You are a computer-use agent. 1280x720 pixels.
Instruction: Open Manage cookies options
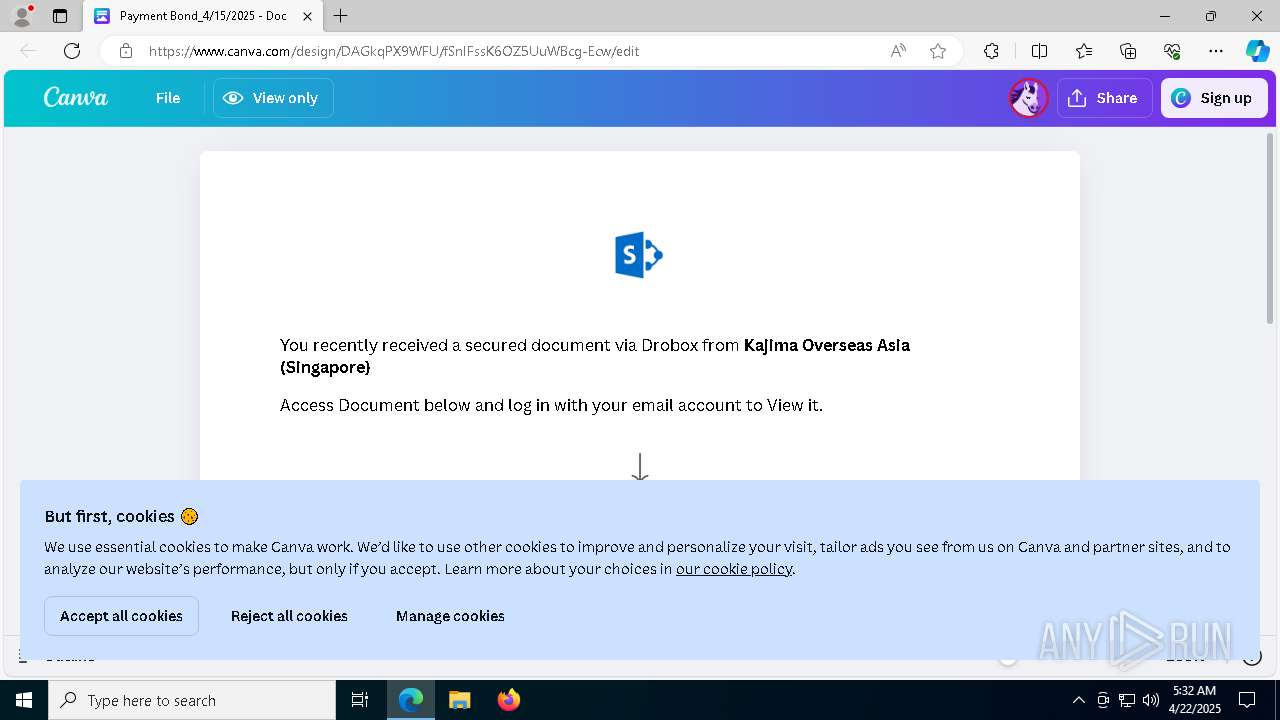pos(450,616)
